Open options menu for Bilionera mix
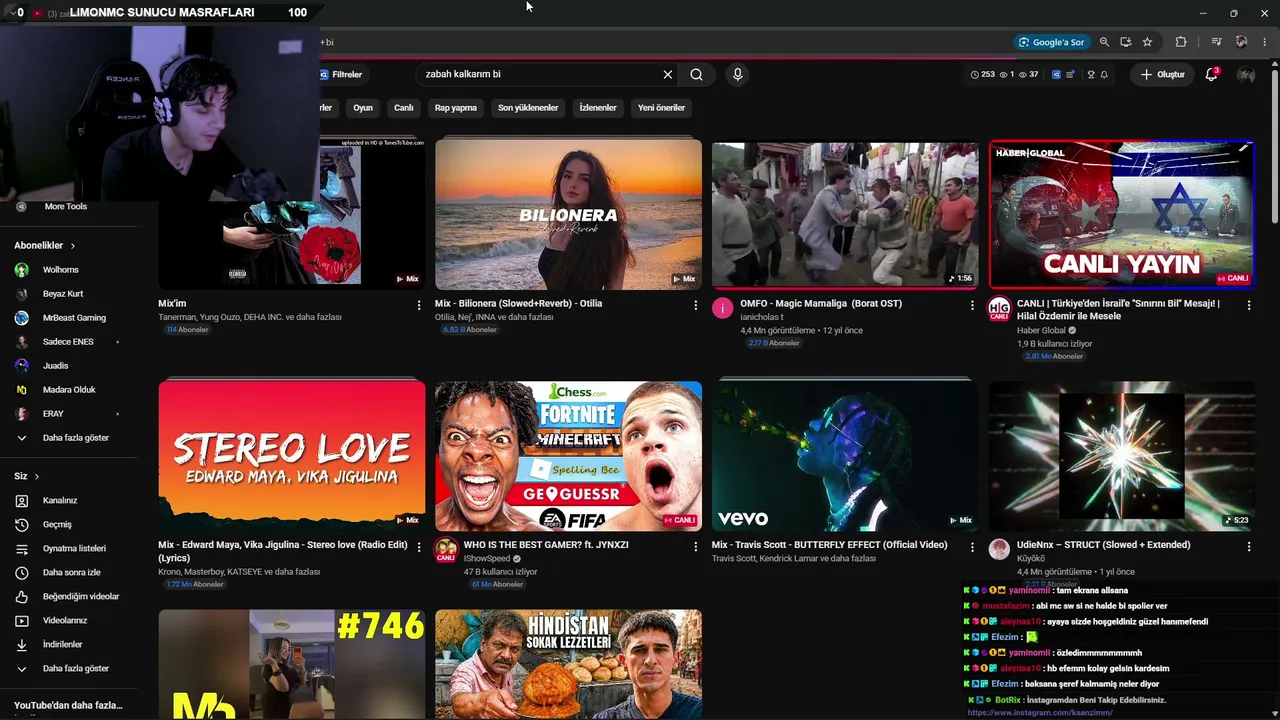 coord(696,305)
